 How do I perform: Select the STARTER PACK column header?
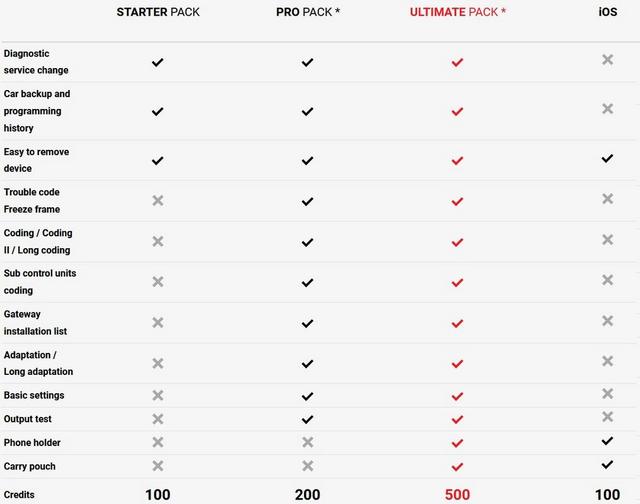coord(158,12)
